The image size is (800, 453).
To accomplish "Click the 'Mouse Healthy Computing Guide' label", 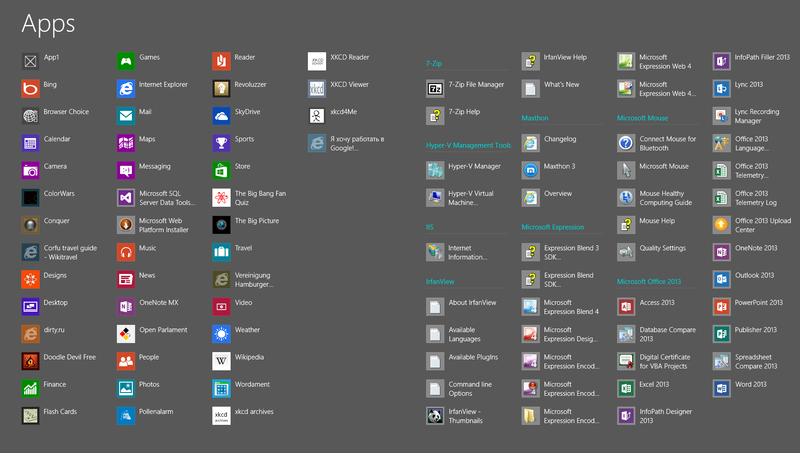I will tap(666, 198).
